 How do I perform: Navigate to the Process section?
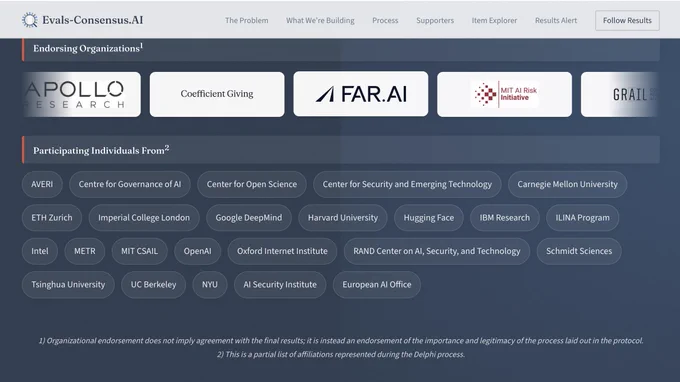tap(385, 20)
